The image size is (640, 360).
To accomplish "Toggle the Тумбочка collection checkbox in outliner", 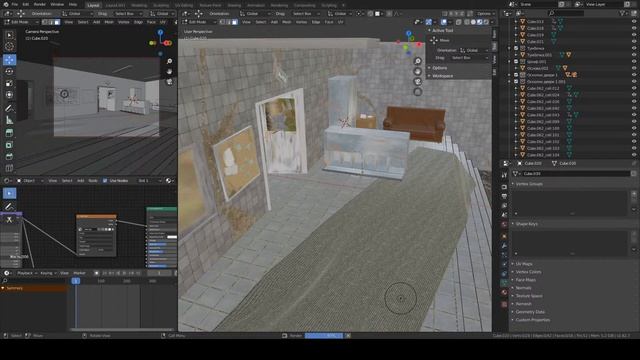I will point(516,48).
